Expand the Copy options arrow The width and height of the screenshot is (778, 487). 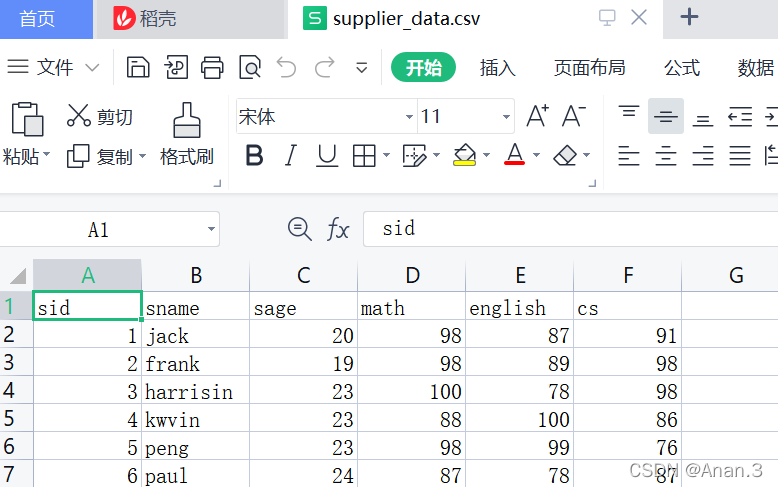(142, 156)
